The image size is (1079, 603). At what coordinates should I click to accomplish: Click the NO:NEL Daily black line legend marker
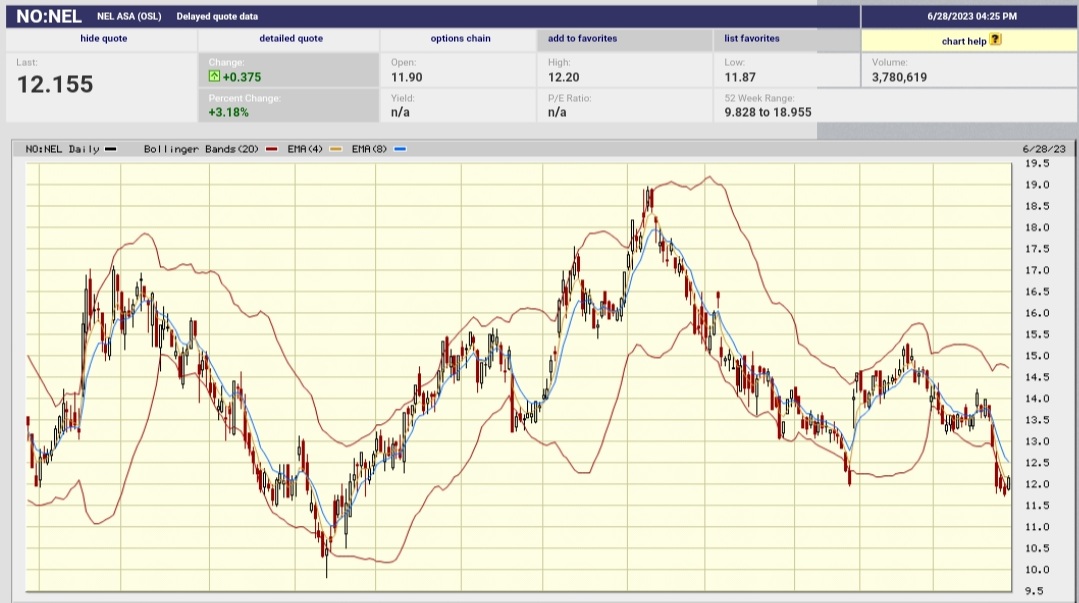coord(110,148)
